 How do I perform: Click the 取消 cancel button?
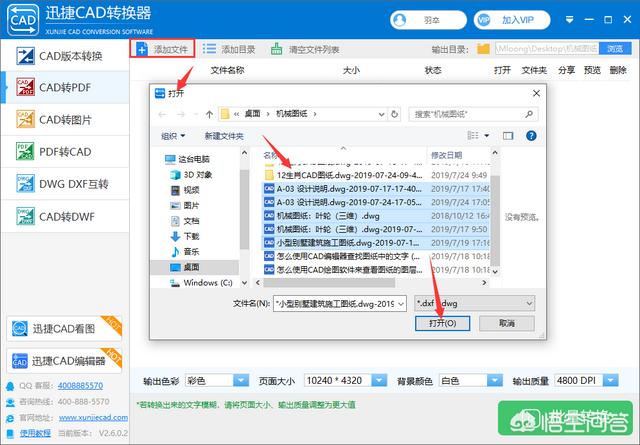(x=507, y=323)
